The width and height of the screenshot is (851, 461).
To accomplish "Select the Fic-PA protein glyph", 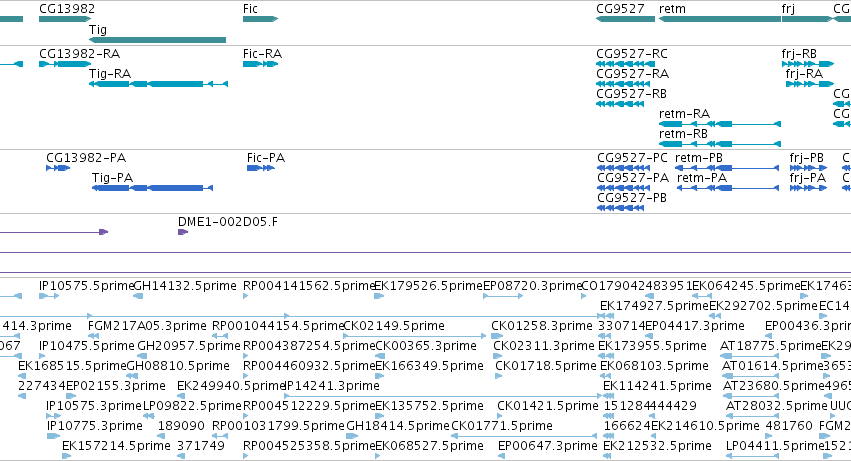I will tap(261, 168).
